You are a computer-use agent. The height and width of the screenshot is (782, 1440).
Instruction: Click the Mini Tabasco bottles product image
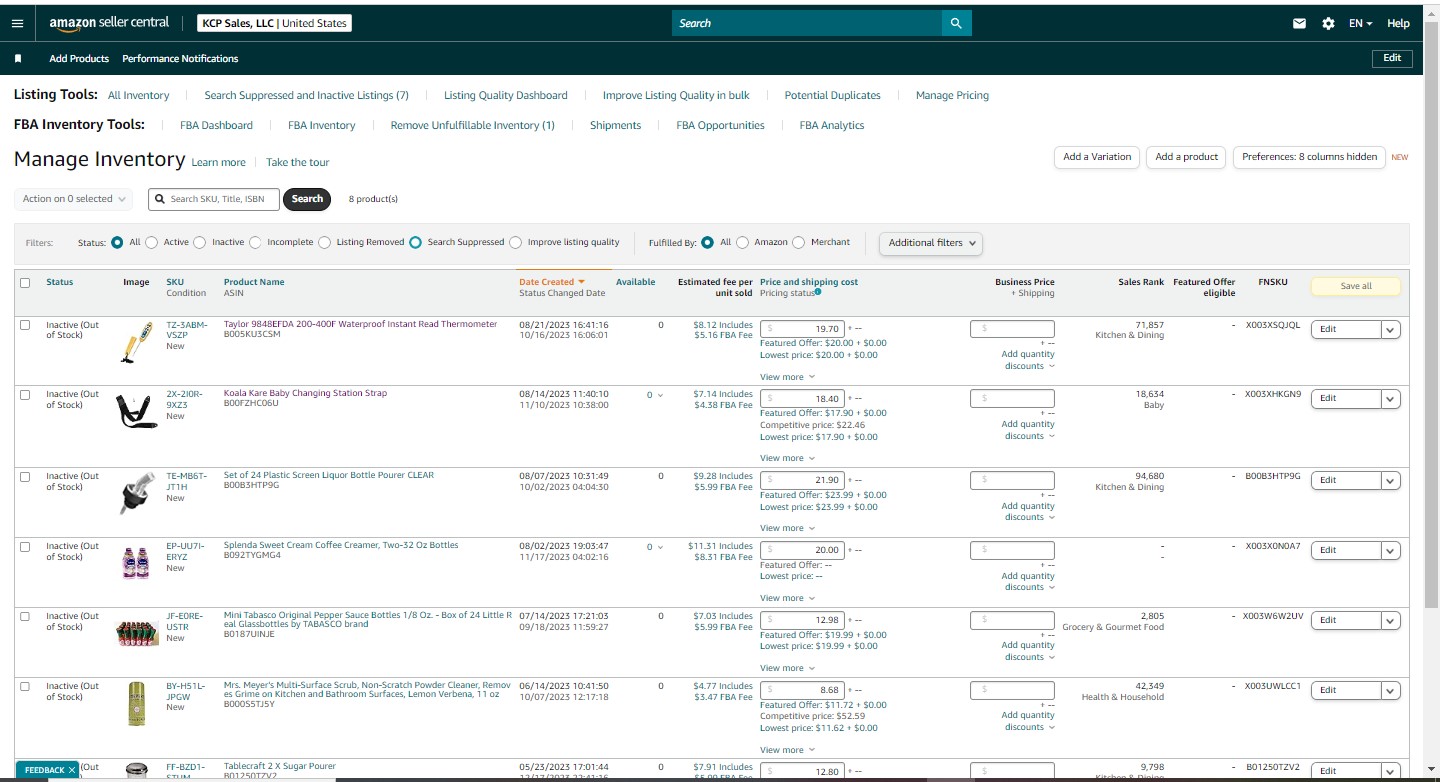[x=137, y=632]
